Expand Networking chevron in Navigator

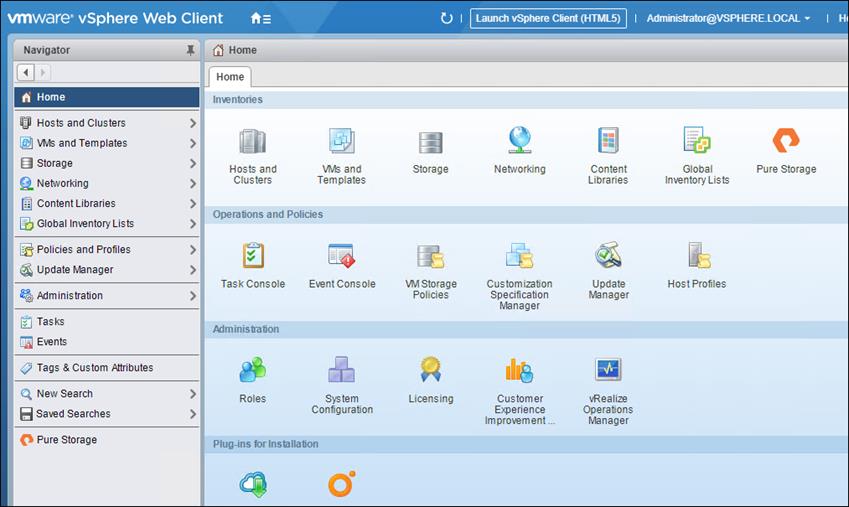click(x=193, y=184)
